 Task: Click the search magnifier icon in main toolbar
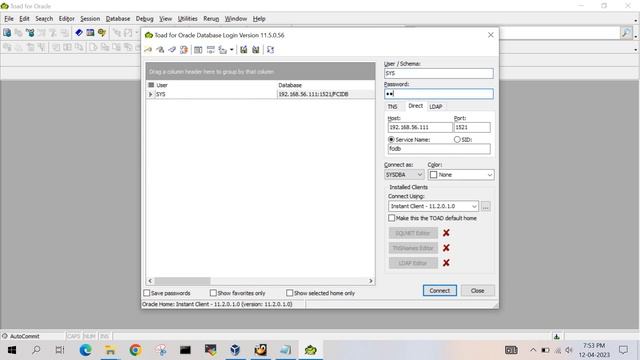click(x=626, y=33)
